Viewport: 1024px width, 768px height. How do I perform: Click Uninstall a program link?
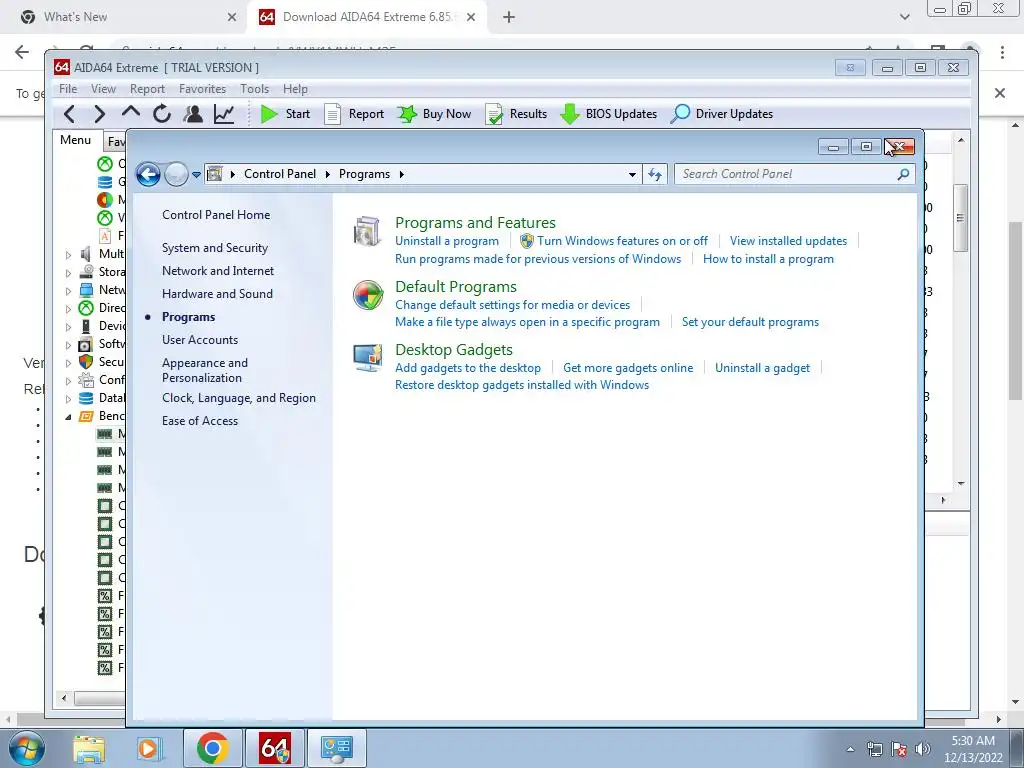[447, 241]
